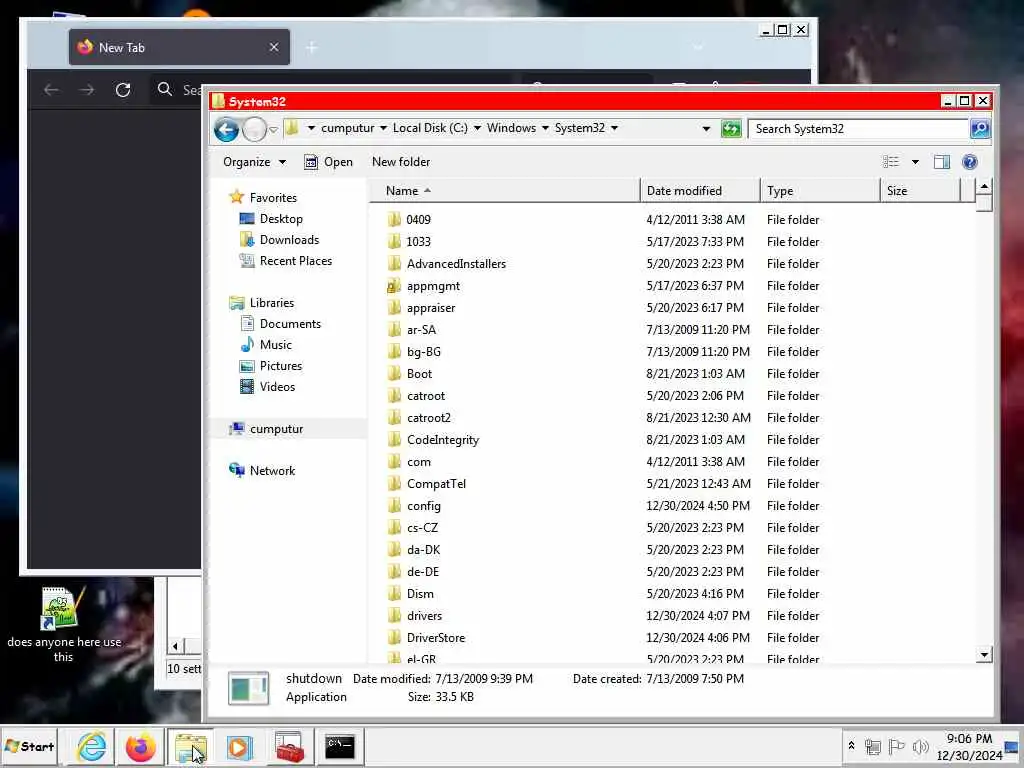Click the forward navigation button in explorer
This screenshot has width=1024, height=768.
point(254,129)
